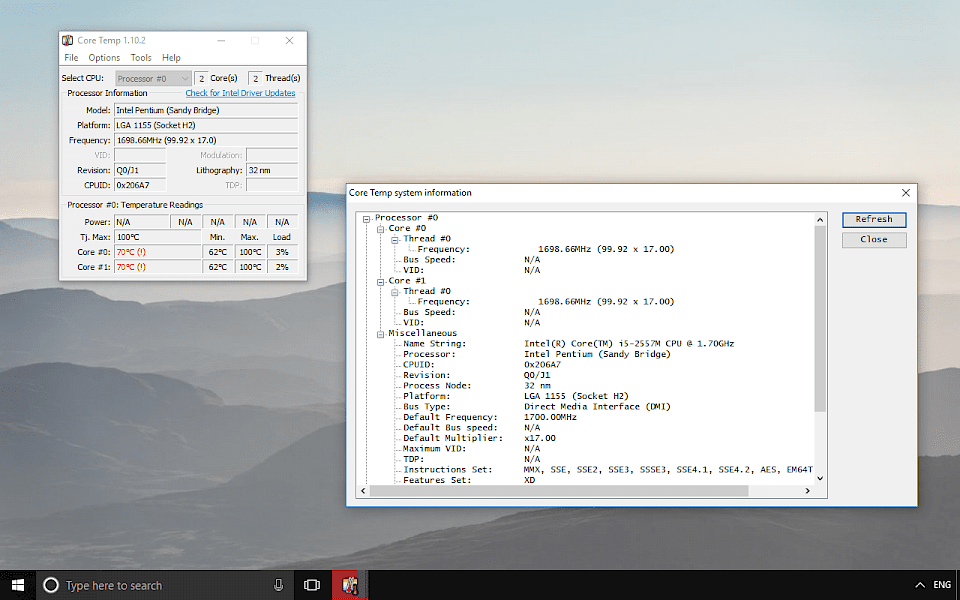The height and width of the screenshot is (600, 960).
Task: Click the Core #0 temperature '70°C (!)'
Action: (x=157, y=252)
